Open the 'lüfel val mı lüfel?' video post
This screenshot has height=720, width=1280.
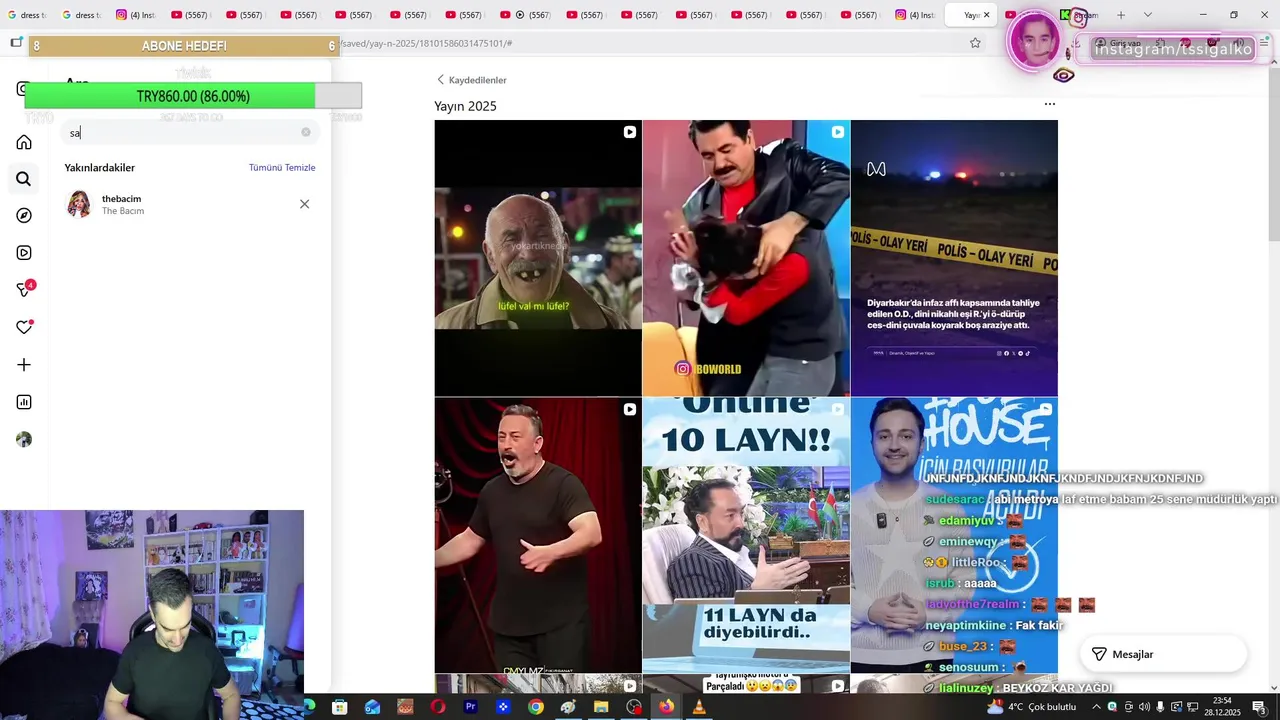point(538,258)
